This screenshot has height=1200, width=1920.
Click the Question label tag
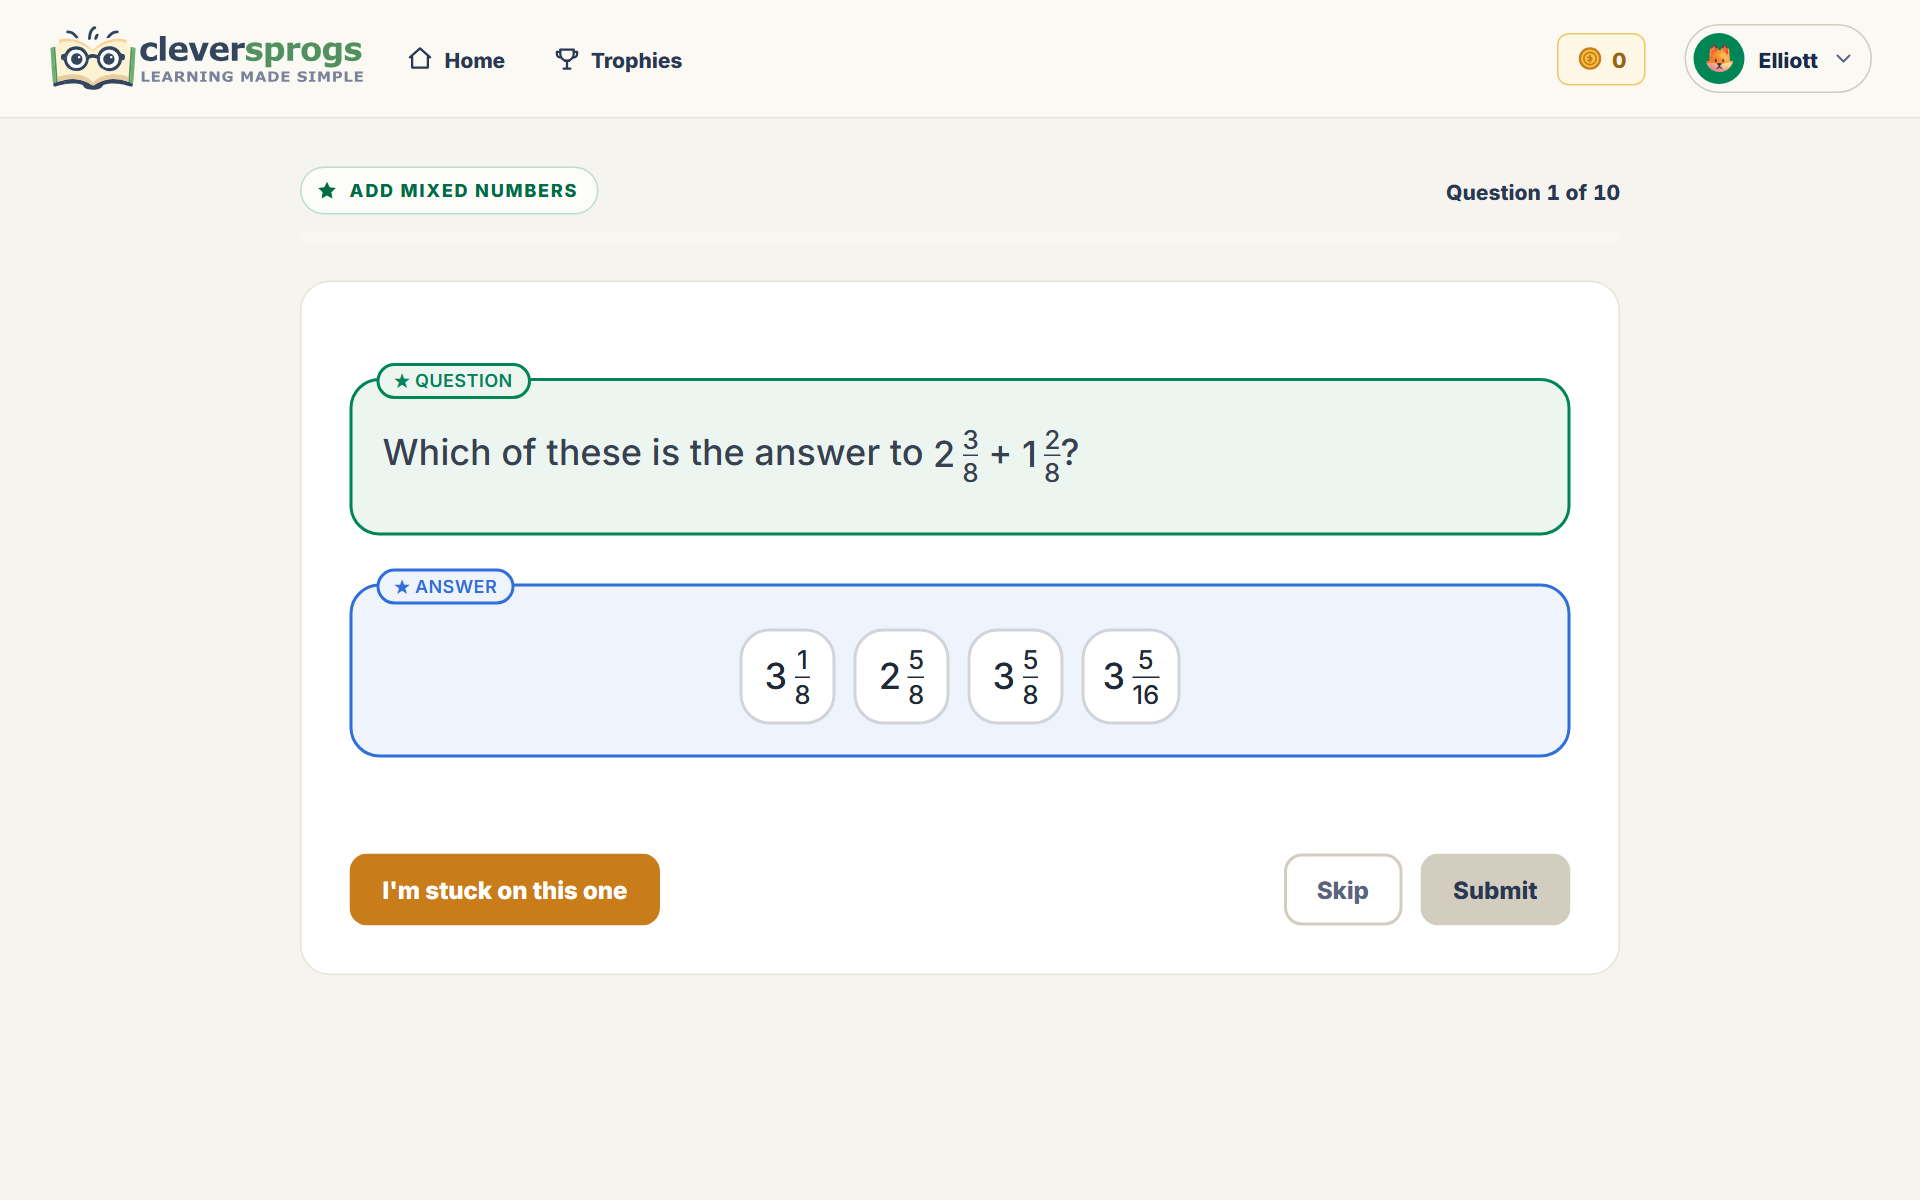coord(453,381)
